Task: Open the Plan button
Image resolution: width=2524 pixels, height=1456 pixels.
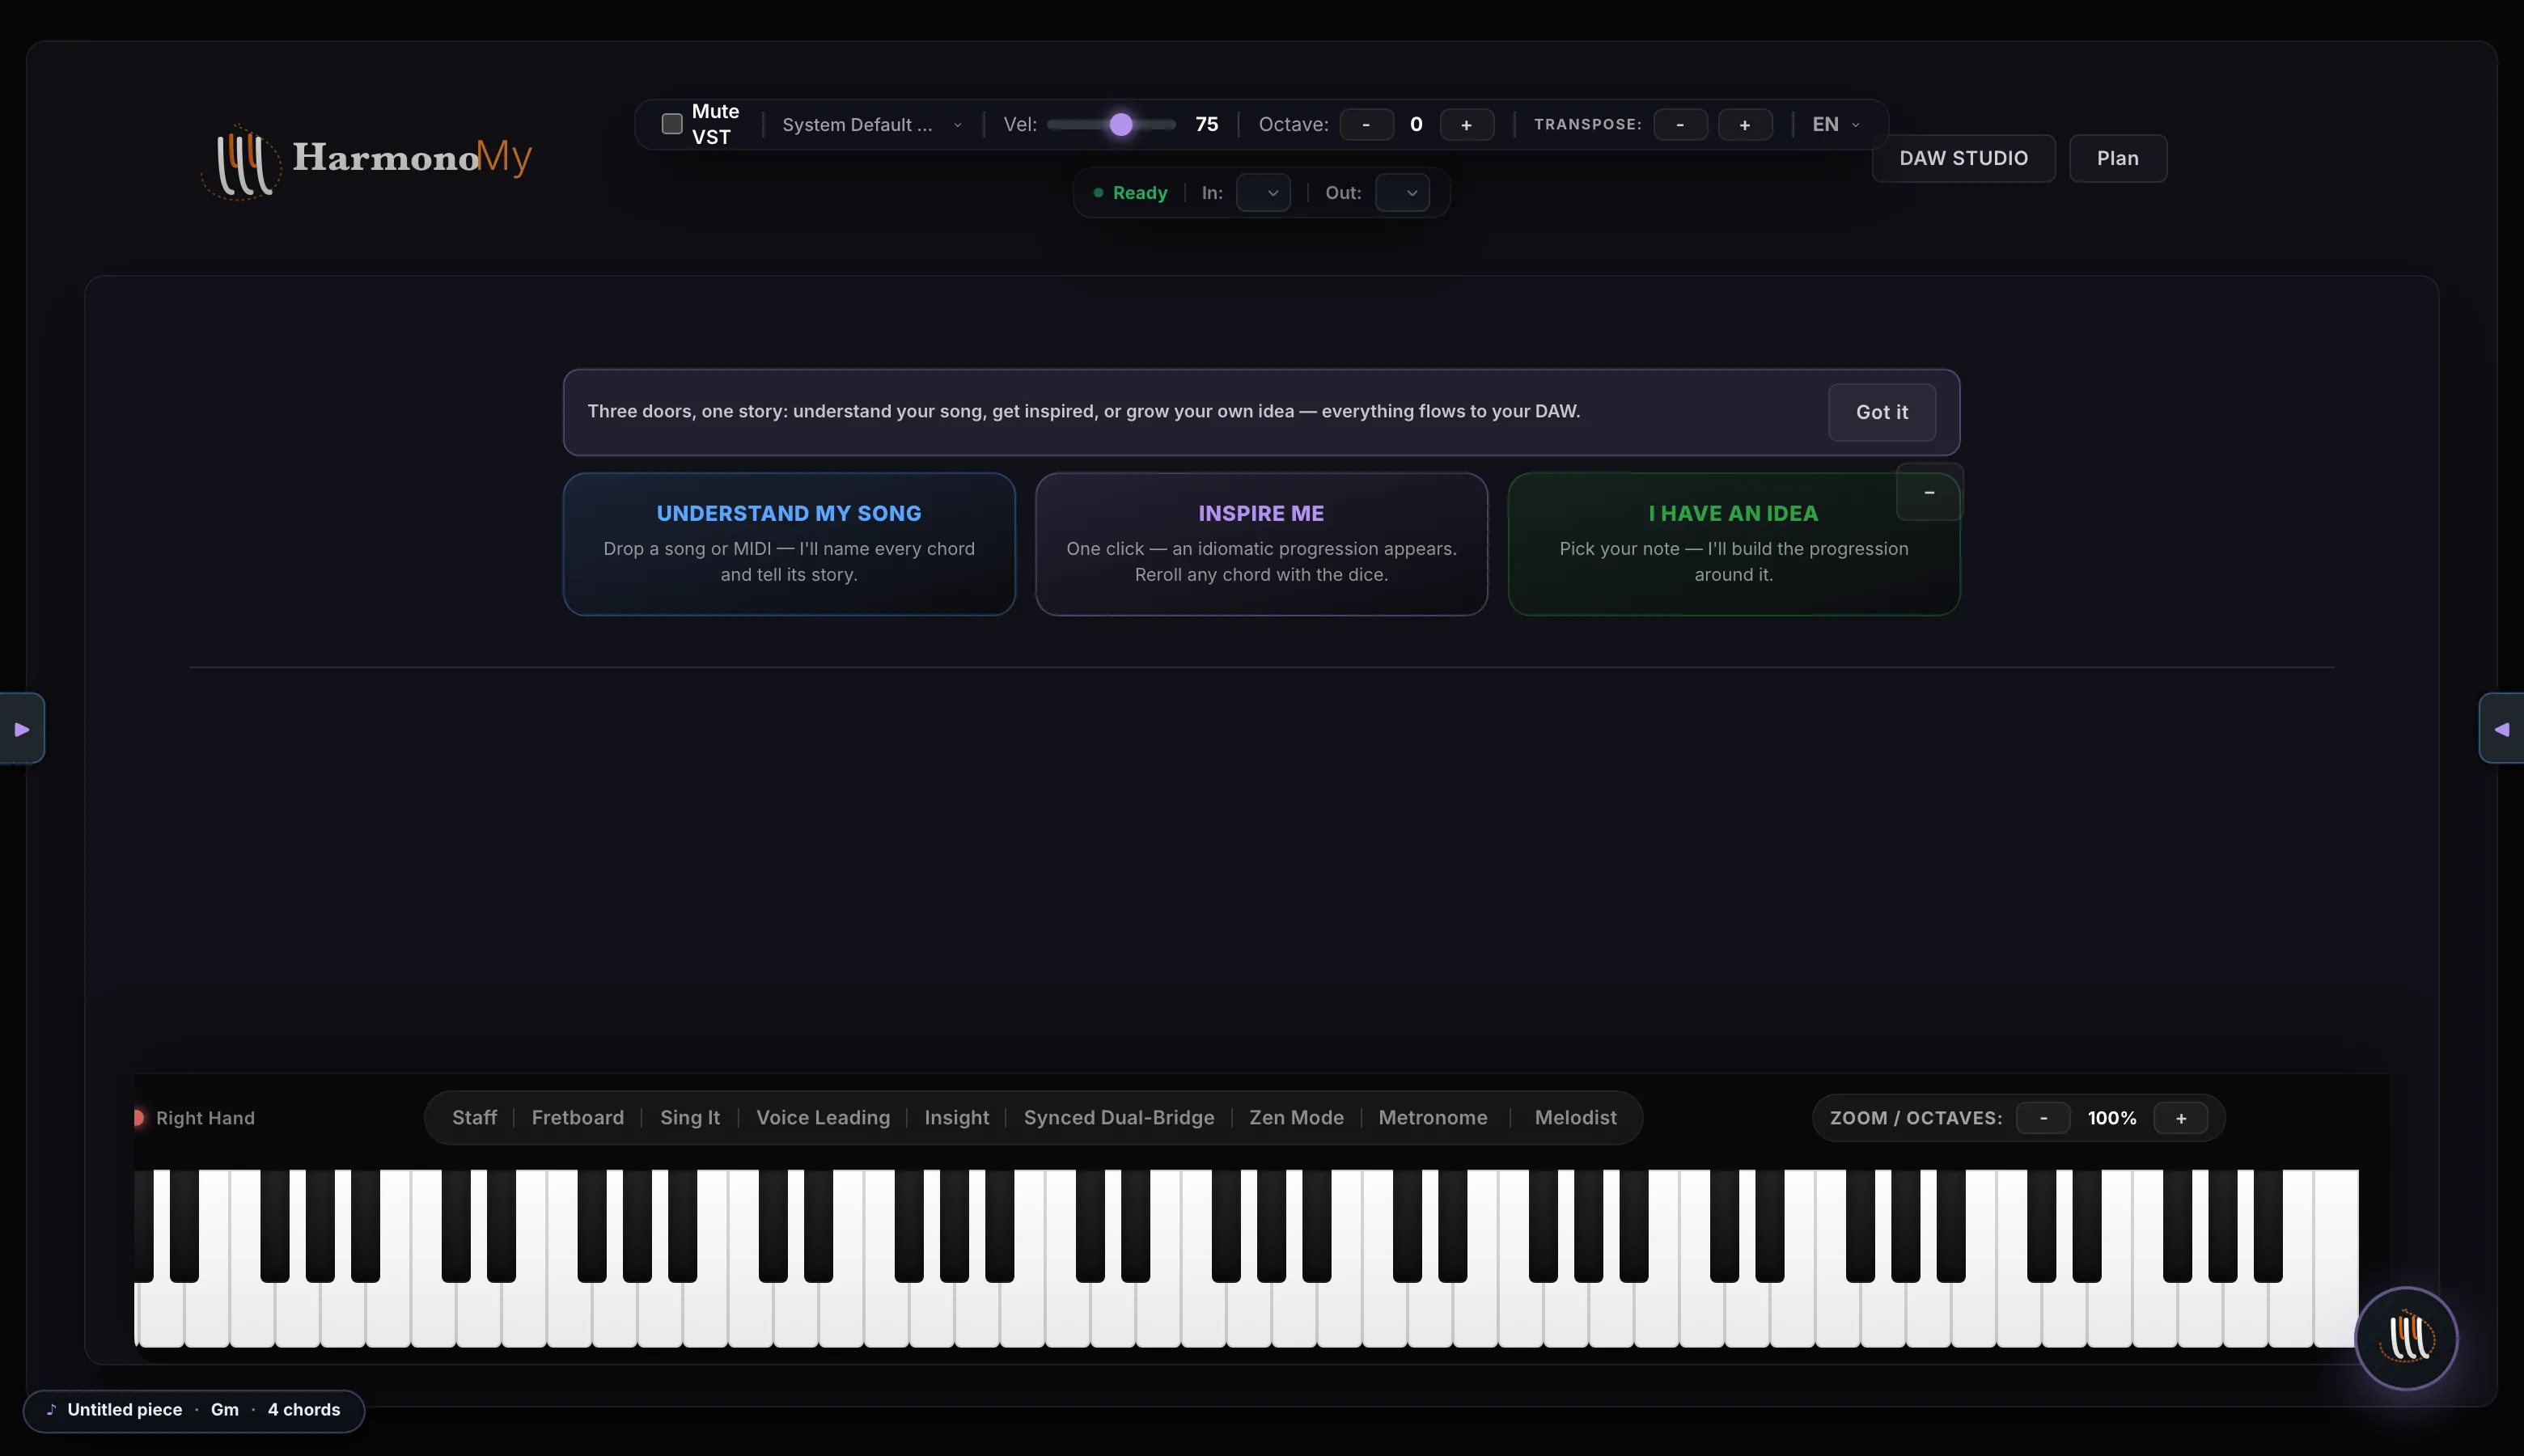Action: (x=2118, y=158)
